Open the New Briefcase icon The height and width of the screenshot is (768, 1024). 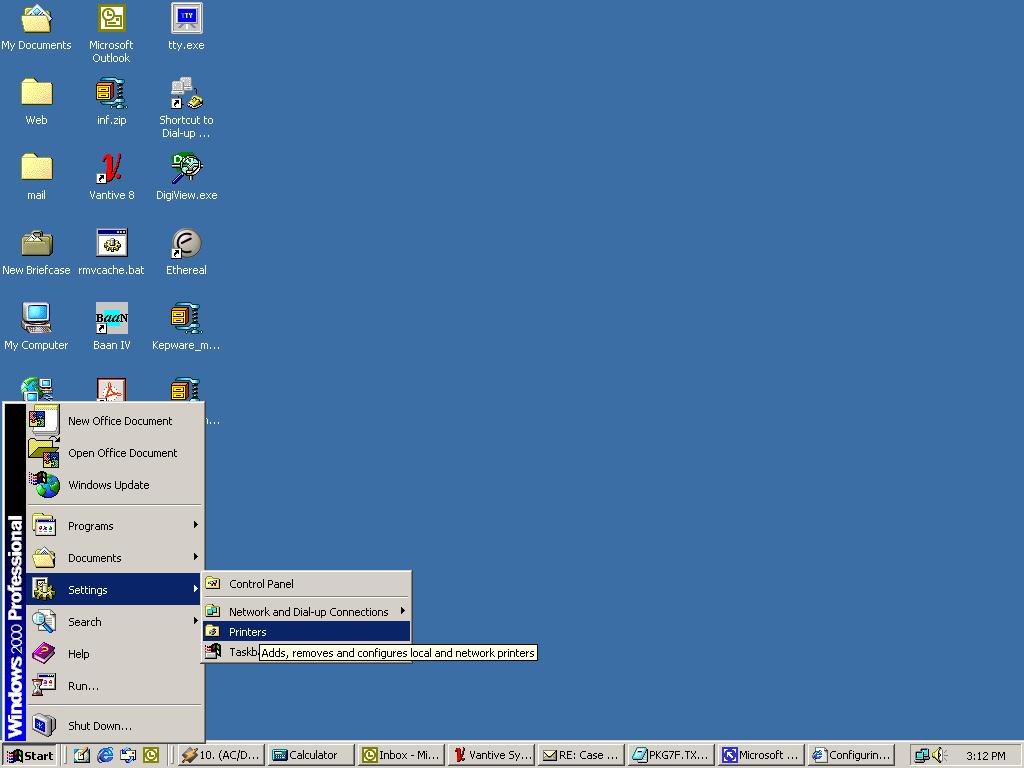pos(36,244)
